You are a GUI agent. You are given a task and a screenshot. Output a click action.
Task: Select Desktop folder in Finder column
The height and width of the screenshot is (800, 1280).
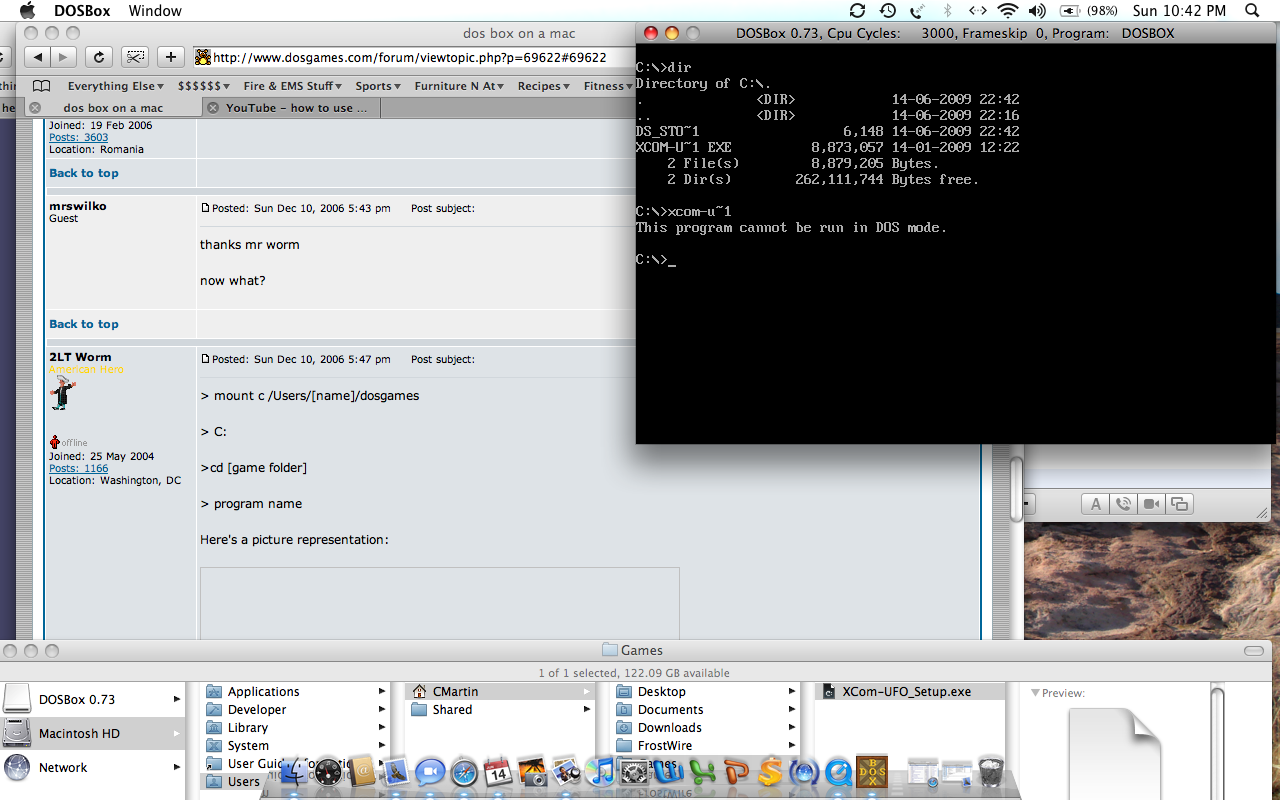[x=706, y=691]
